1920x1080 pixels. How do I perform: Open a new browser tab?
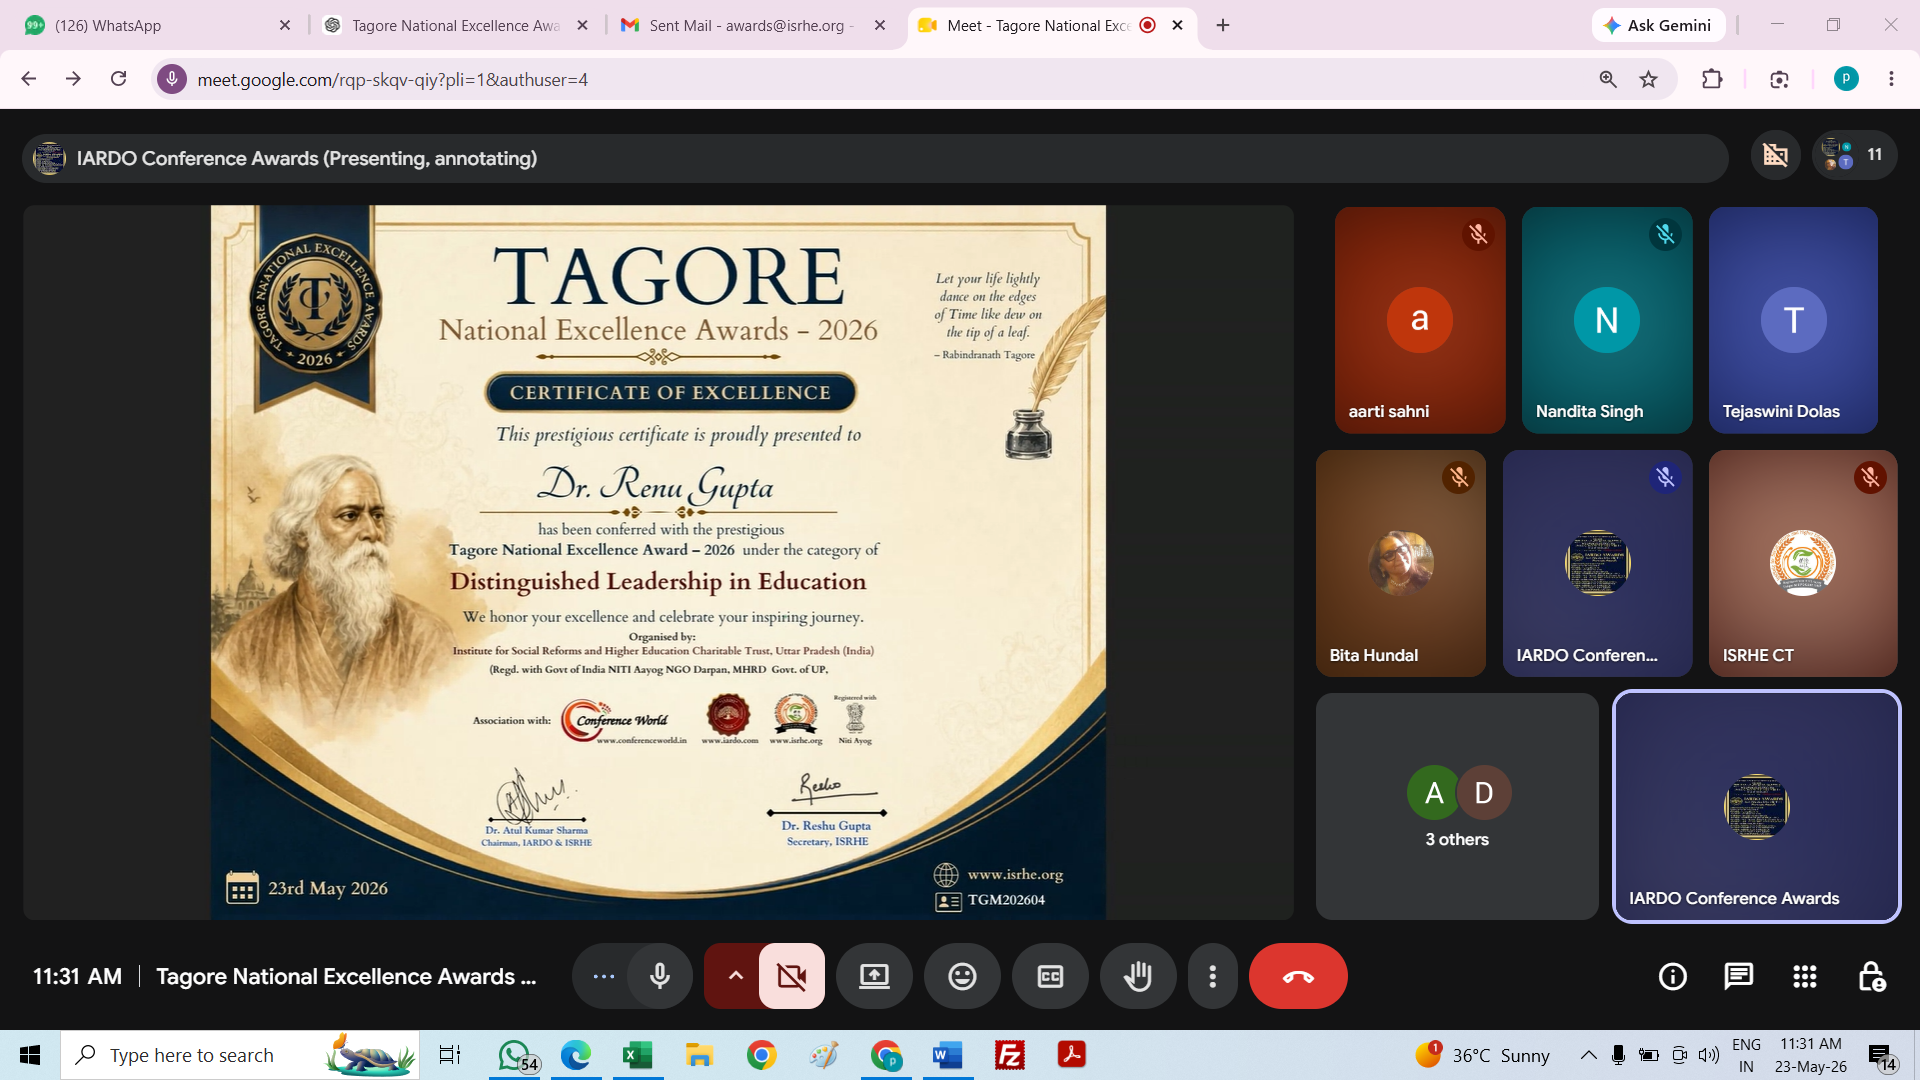tap(1223, 25)
